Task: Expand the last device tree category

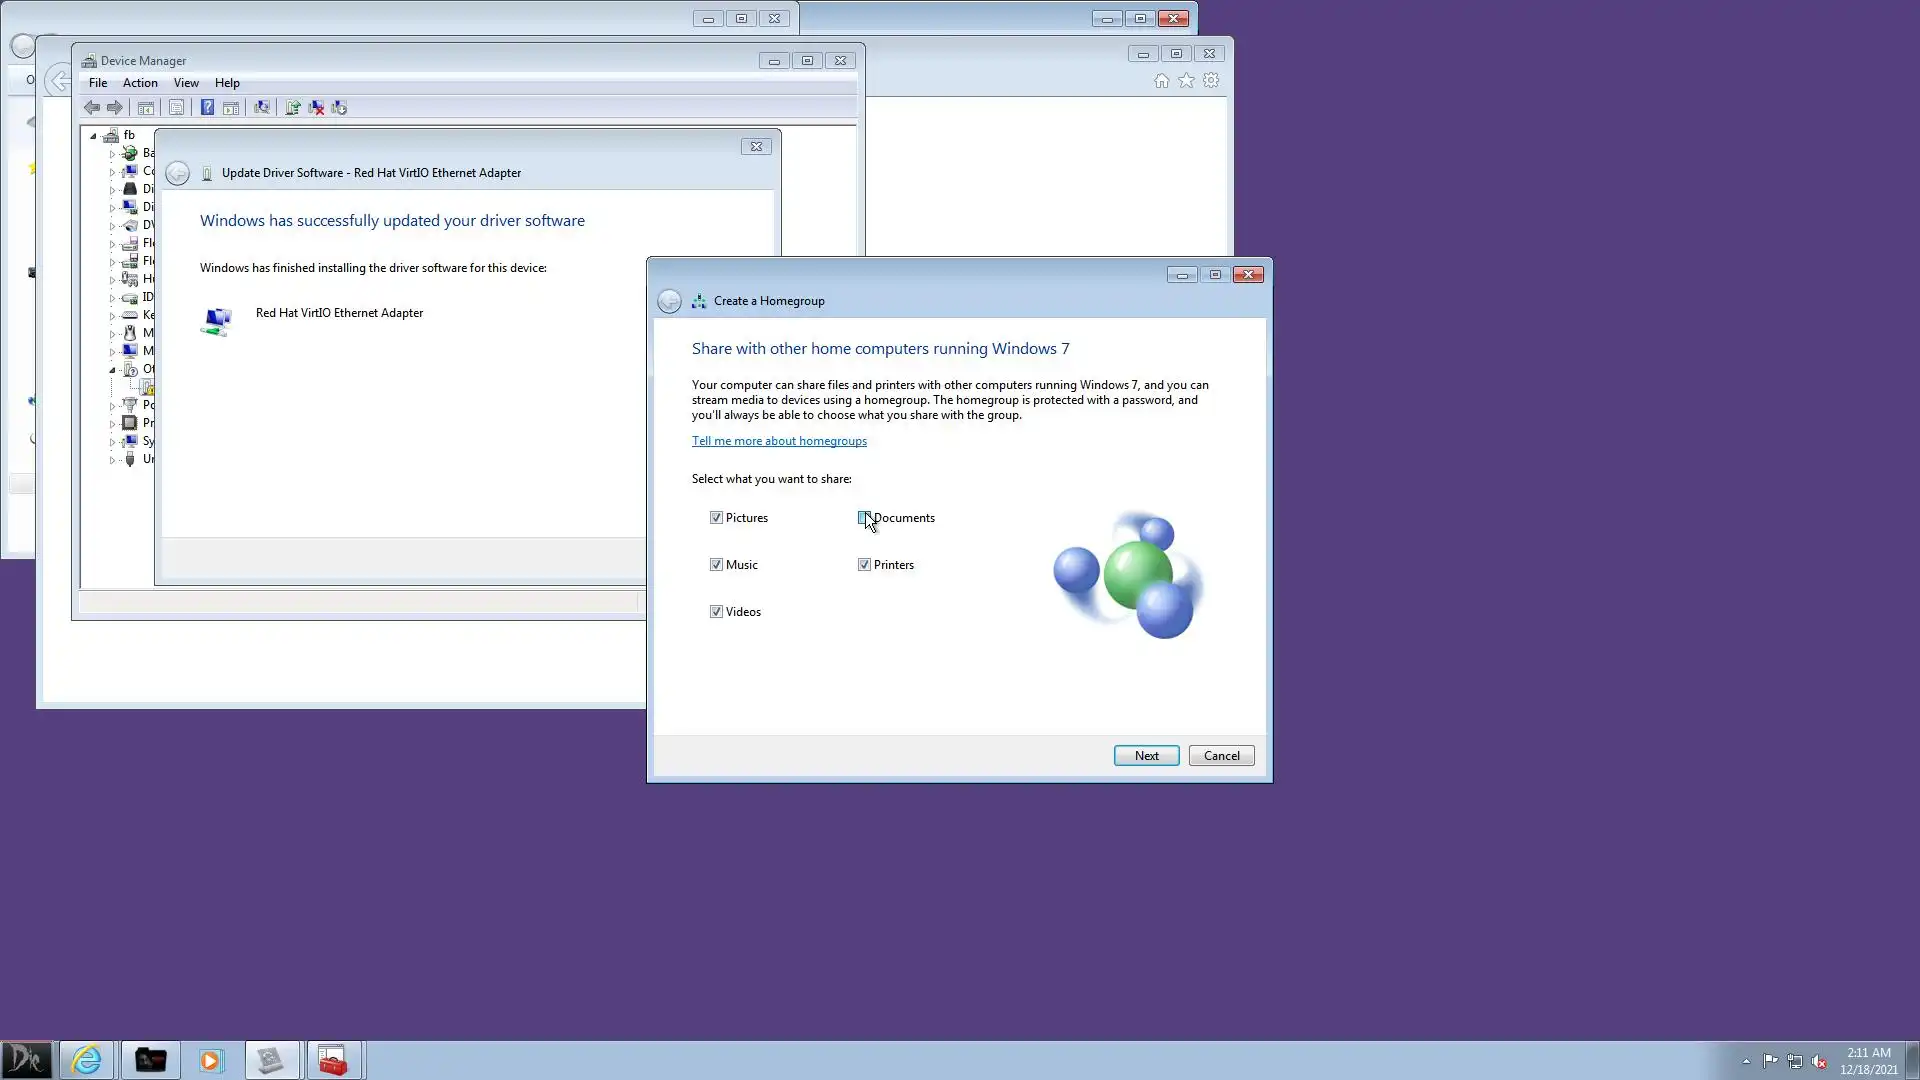Action: pos(112,460)
